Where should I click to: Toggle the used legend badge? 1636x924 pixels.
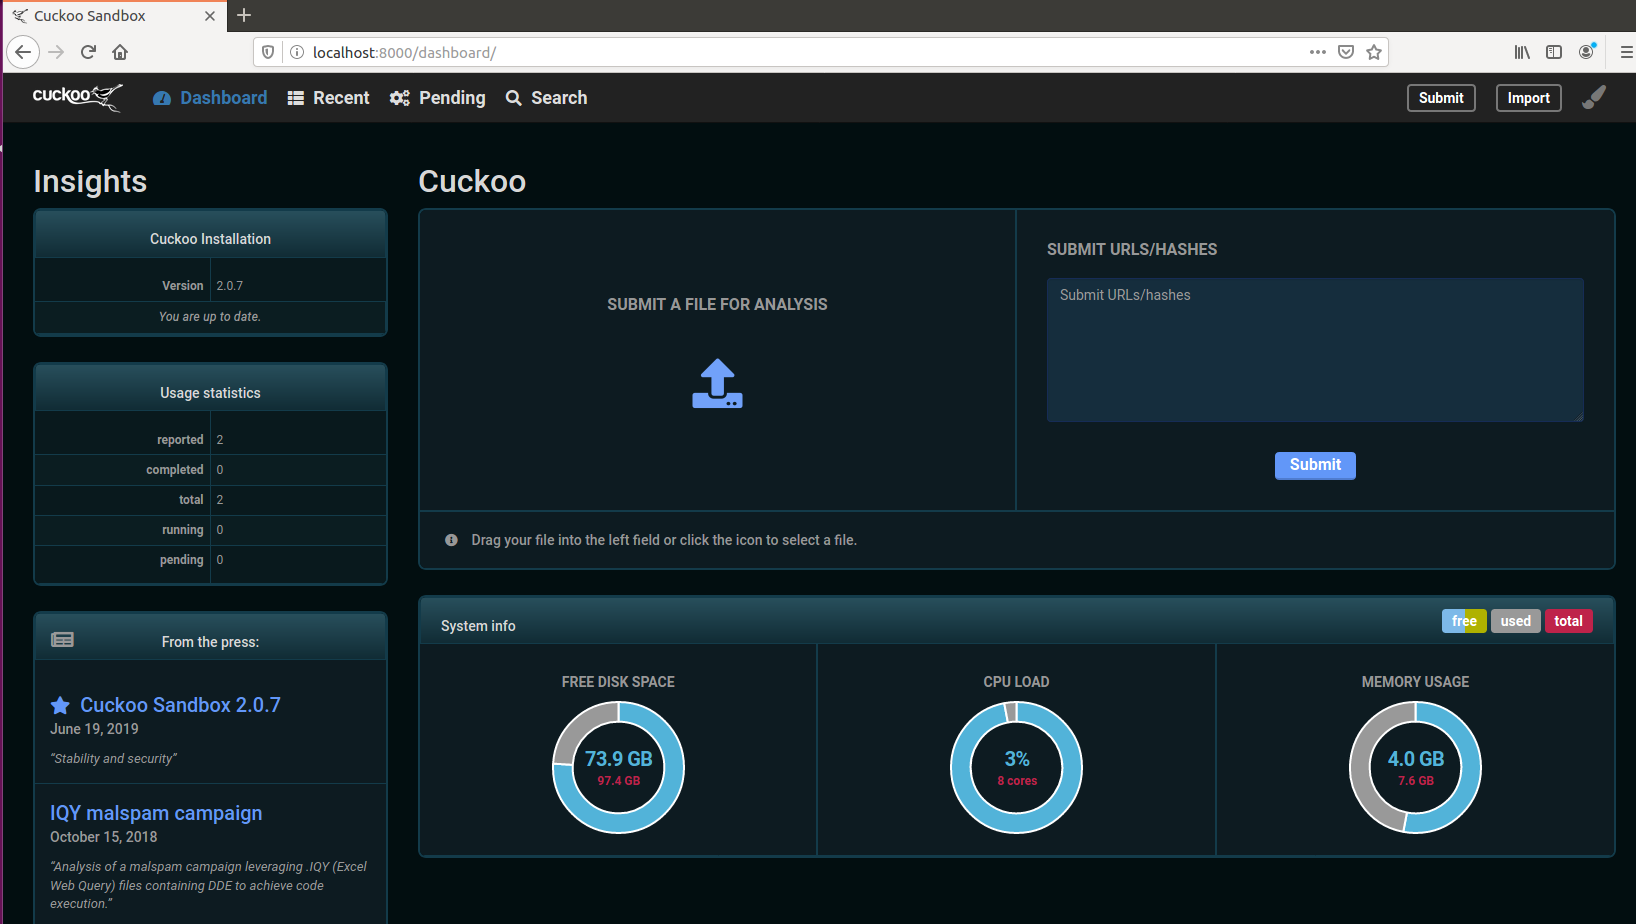[1515, 621]
